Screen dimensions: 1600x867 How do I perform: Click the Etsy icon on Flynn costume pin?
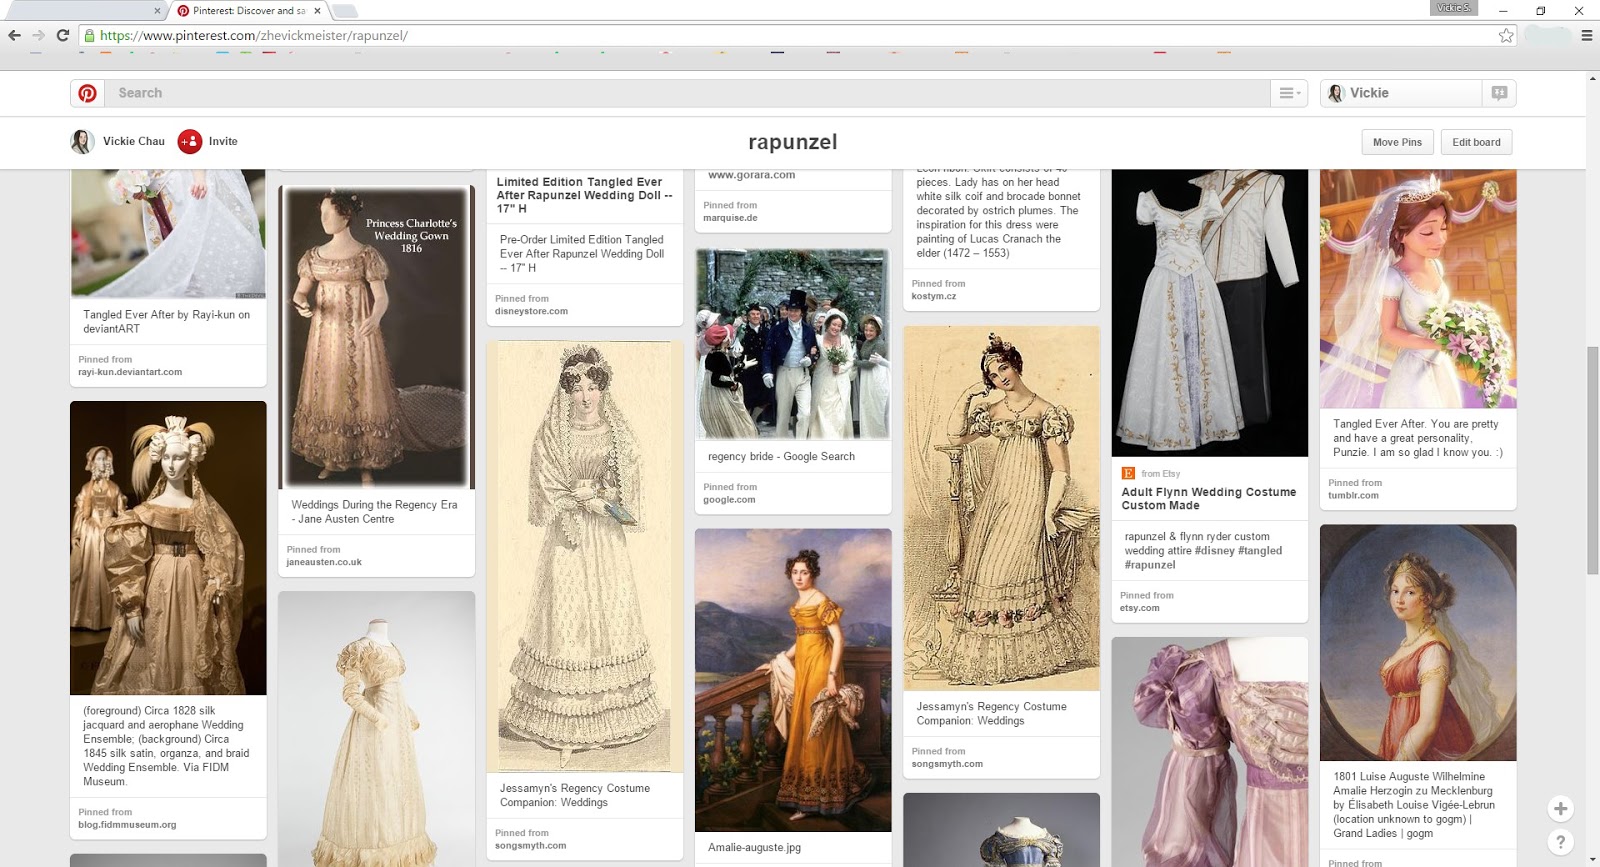point(1128,473)
